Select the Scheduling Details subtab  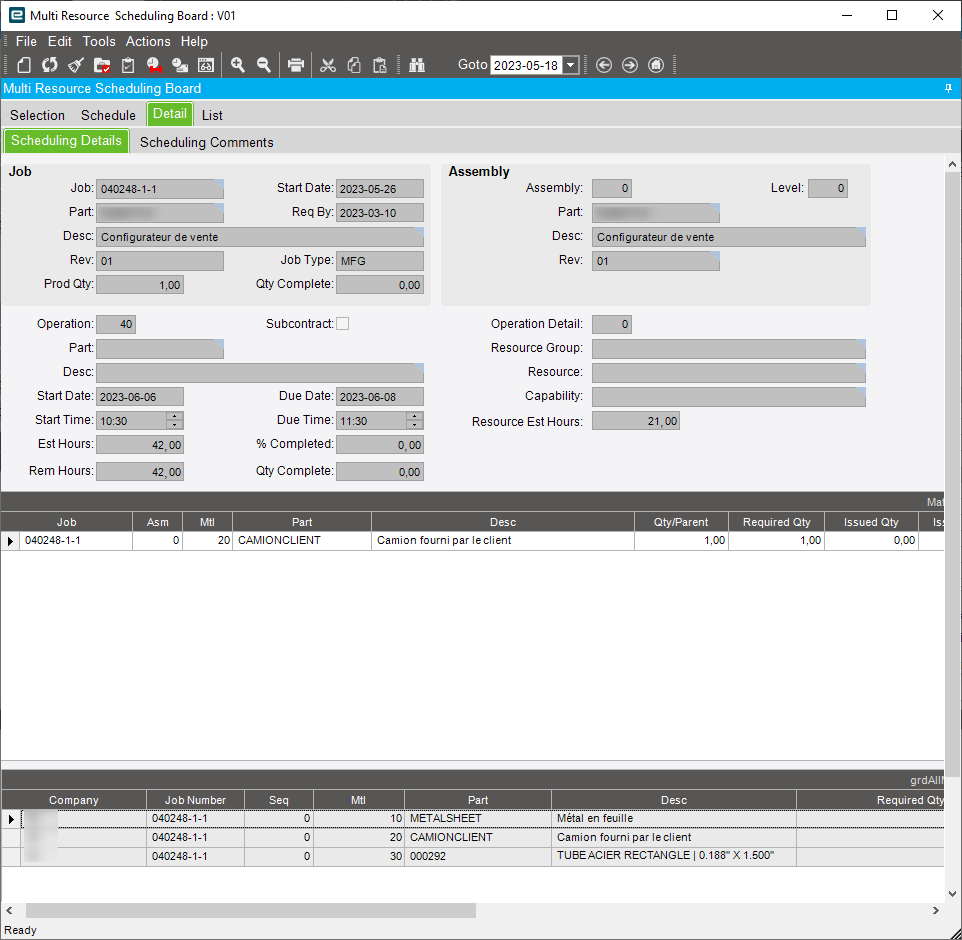(66, 141)
